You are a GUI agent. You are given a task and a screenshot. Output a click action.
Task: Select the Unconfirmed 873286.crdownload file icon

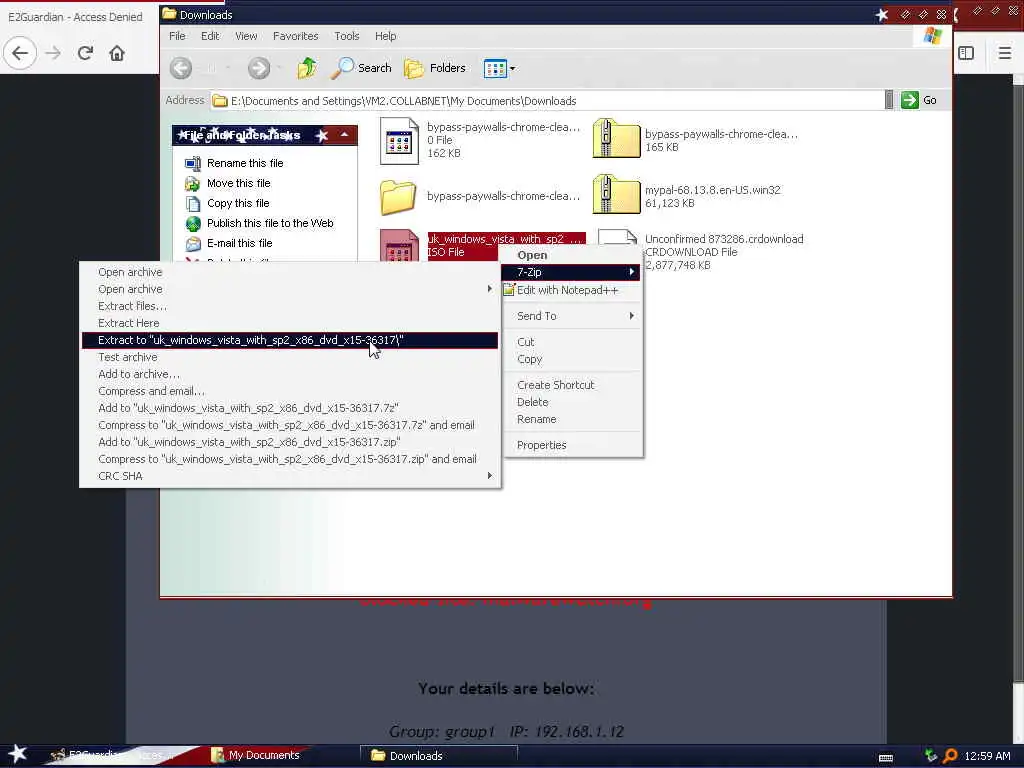point(617,237)
